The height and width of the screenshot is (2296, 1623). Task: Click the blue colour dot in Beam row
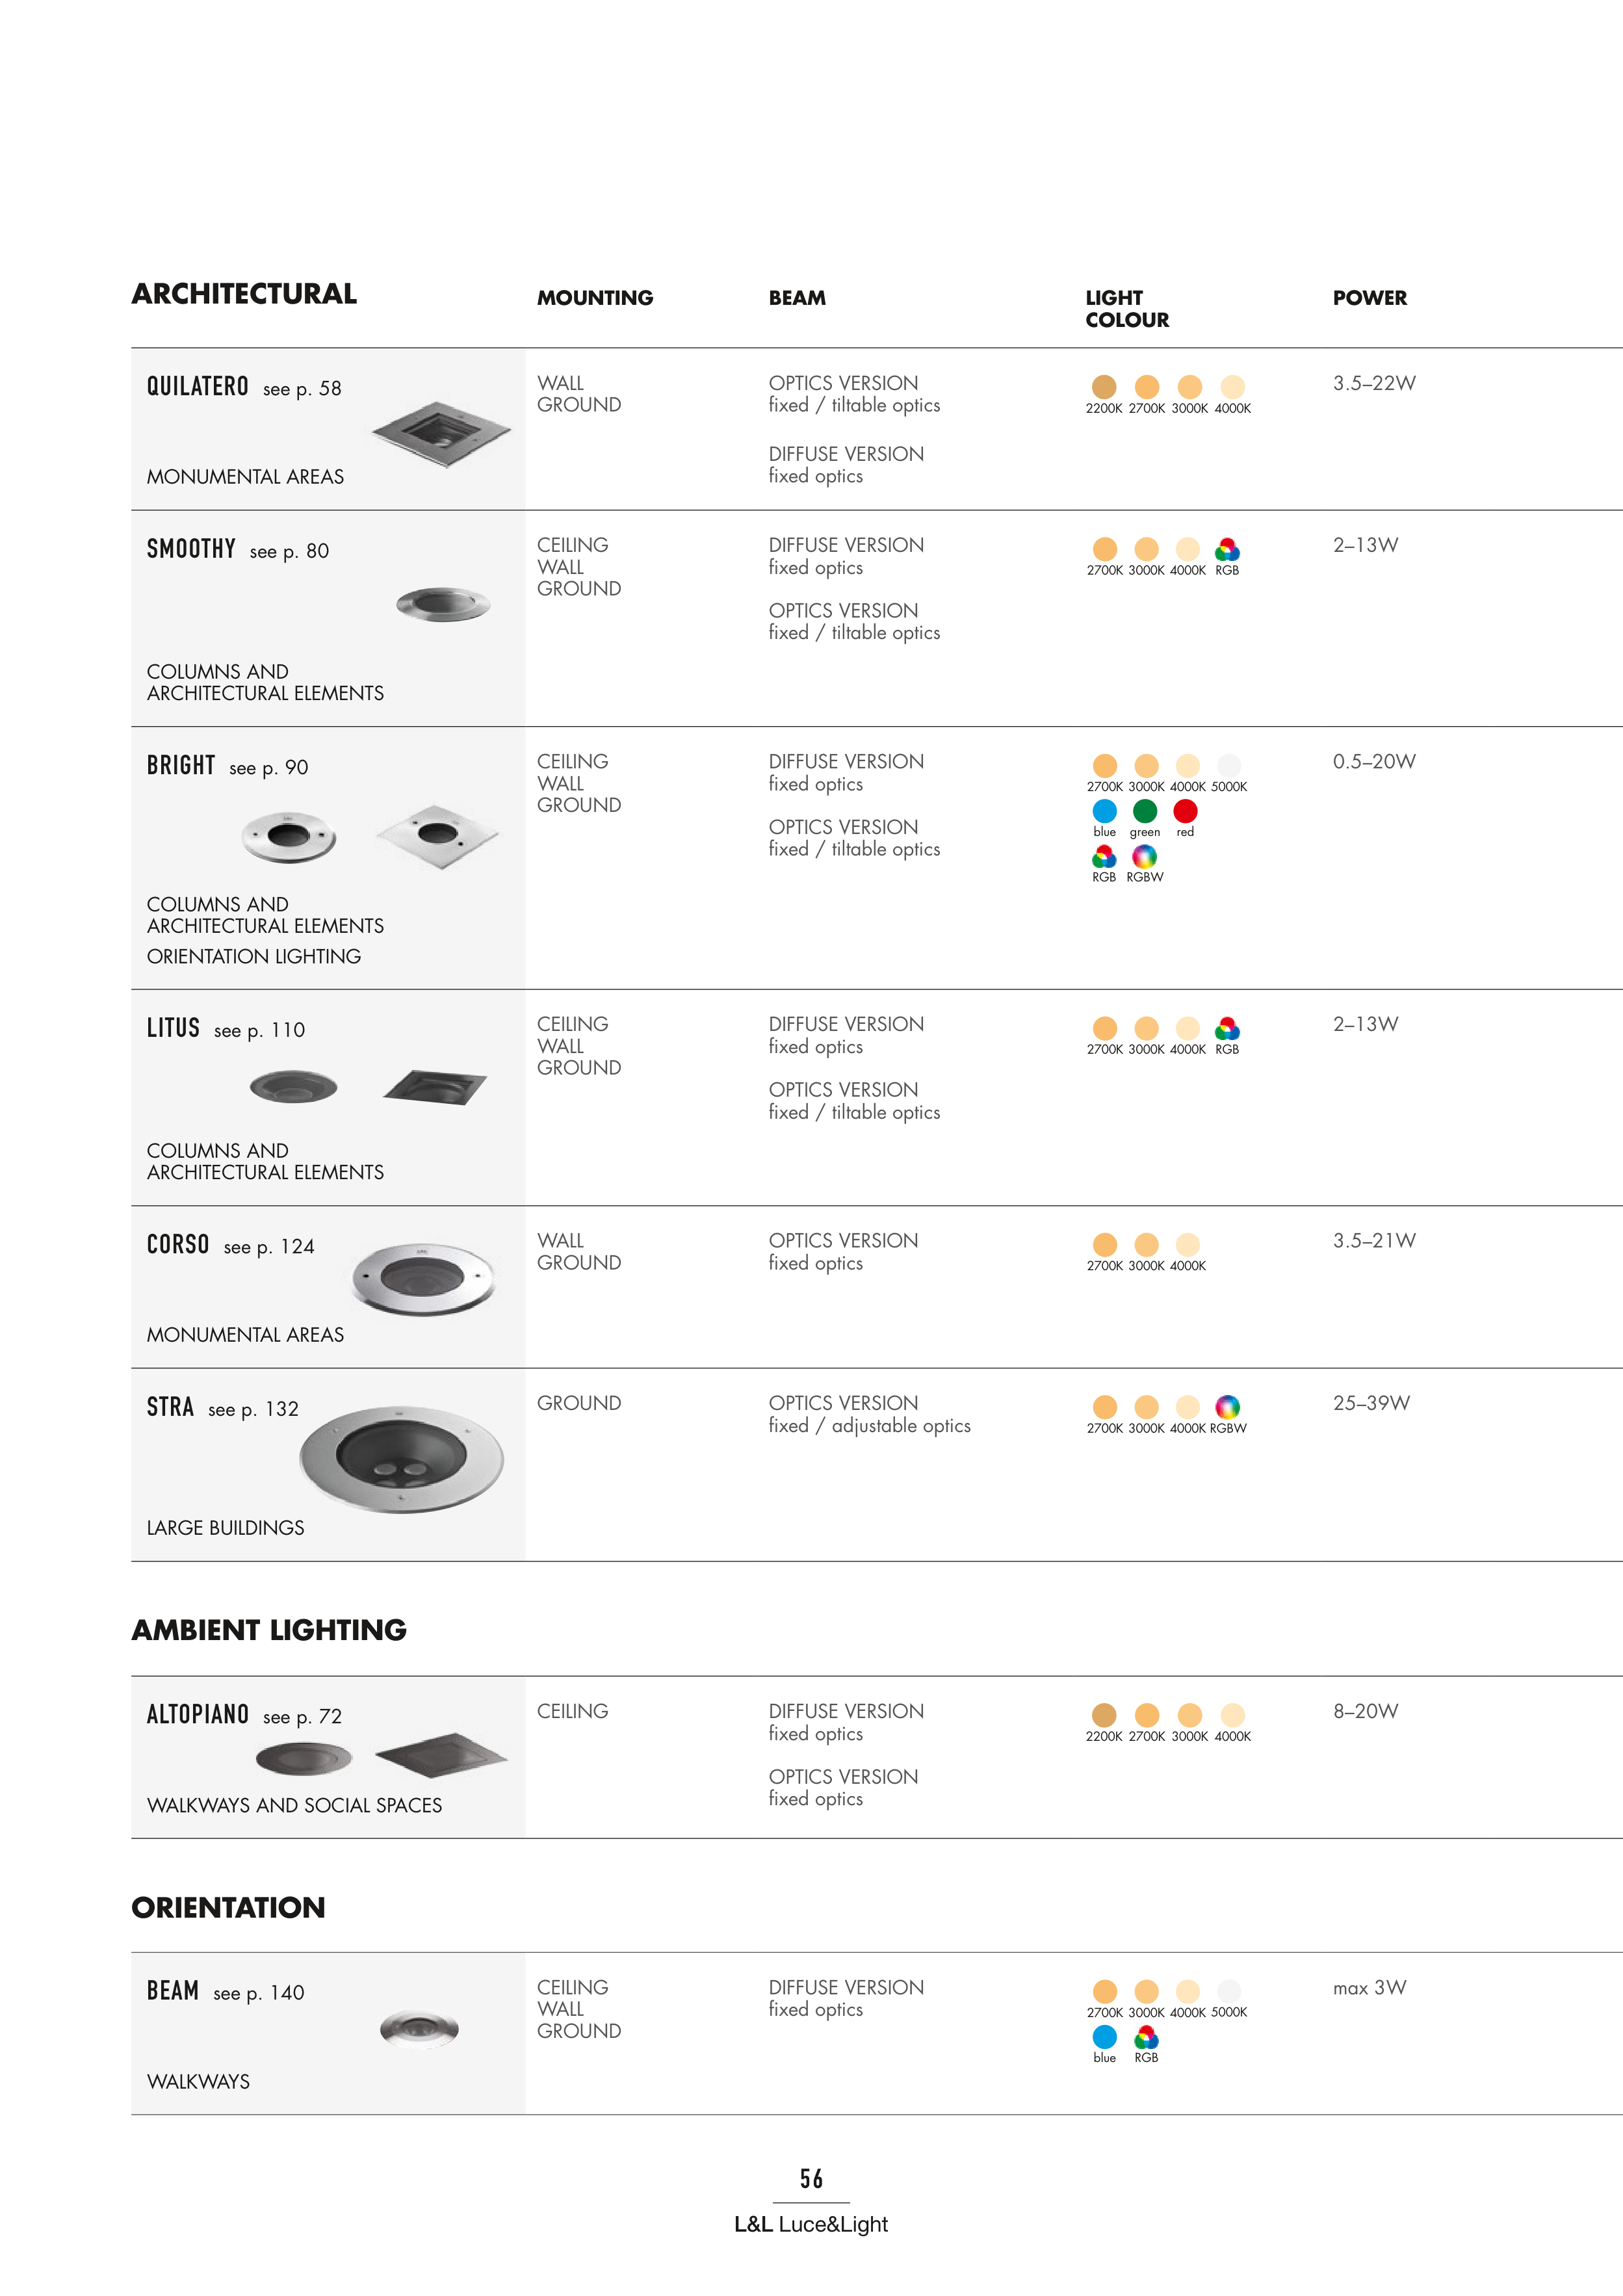coord(1104,2037)
